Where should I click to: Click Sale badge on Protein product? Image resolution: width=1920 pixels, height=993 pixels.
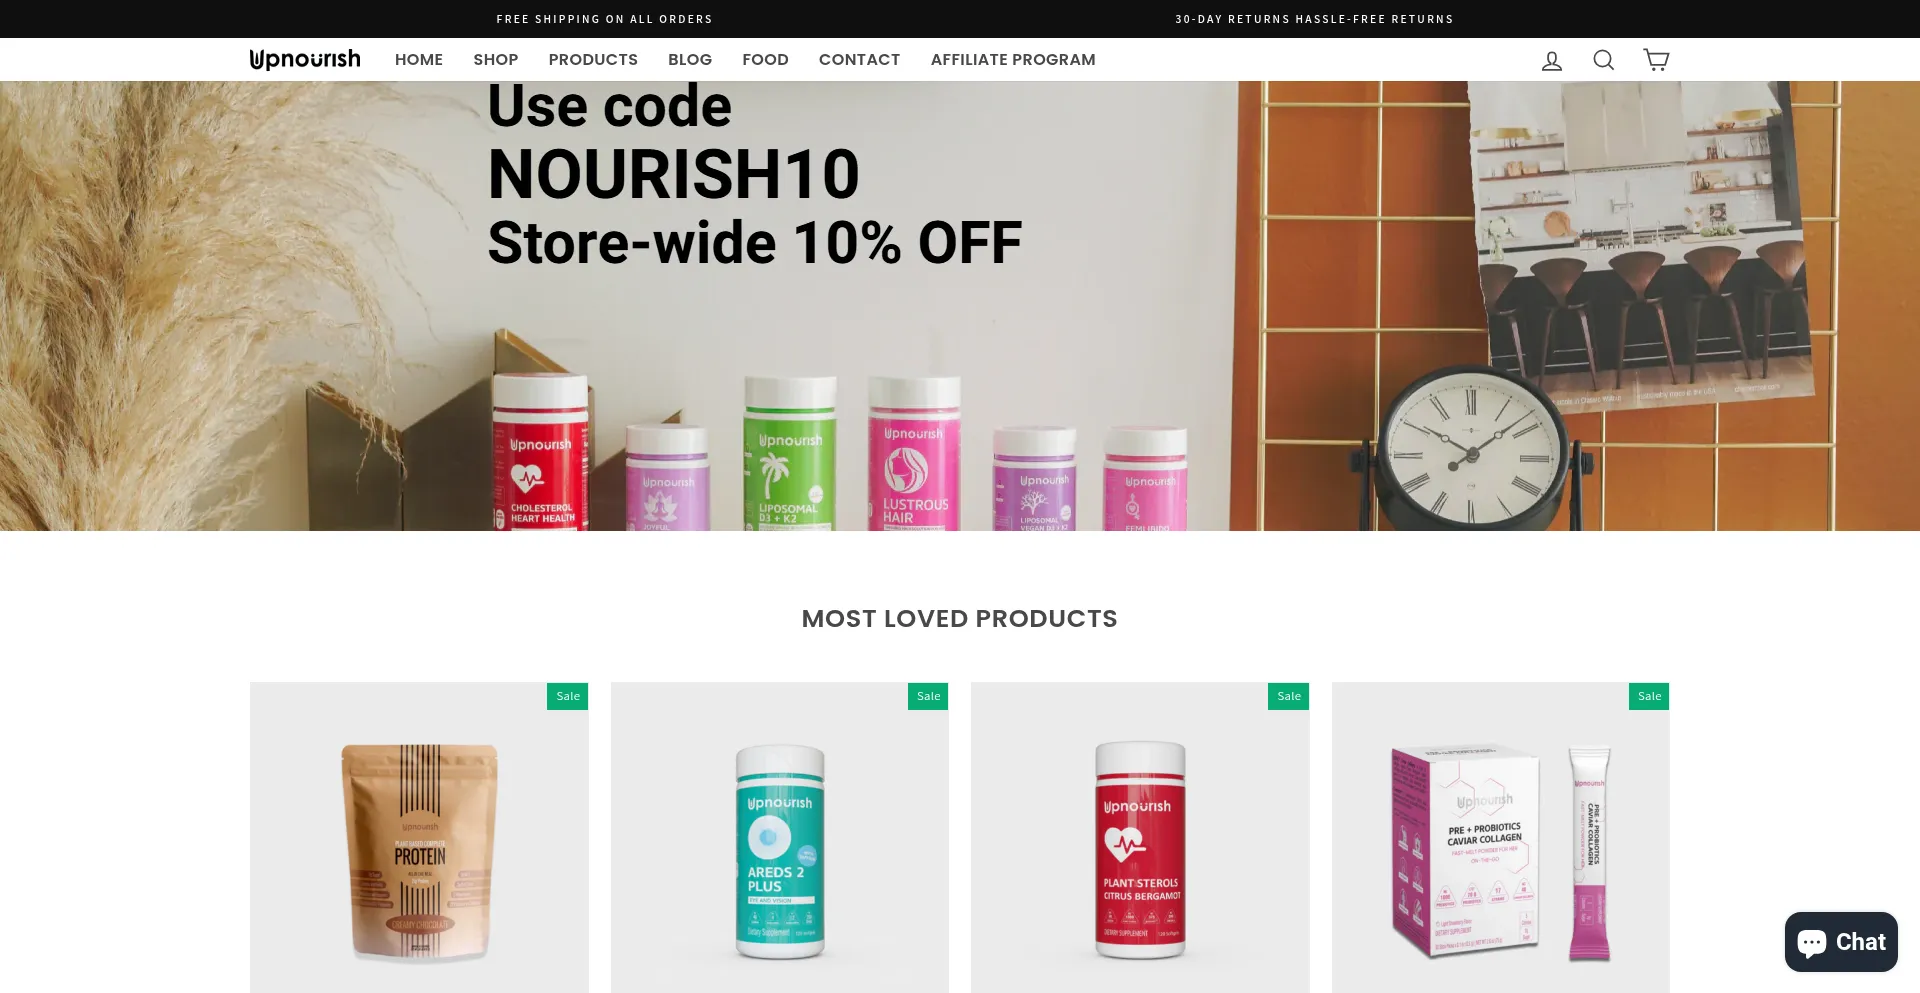[x=568, y=696]
